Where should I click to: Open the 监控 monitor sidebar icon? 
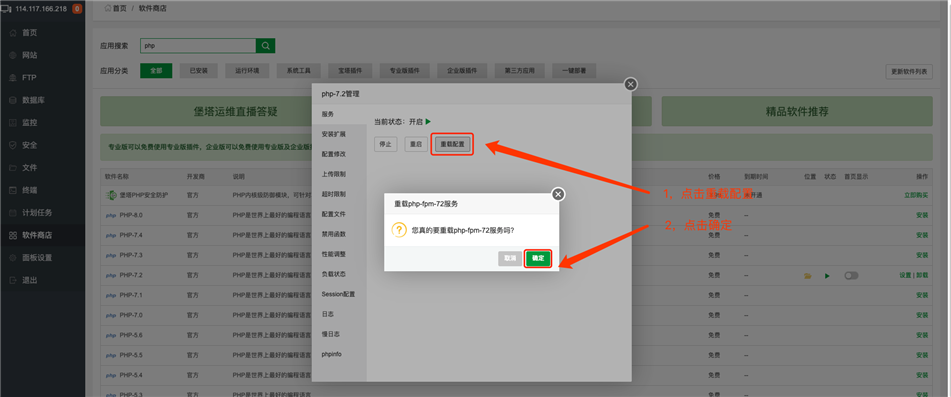pos(13,122)
